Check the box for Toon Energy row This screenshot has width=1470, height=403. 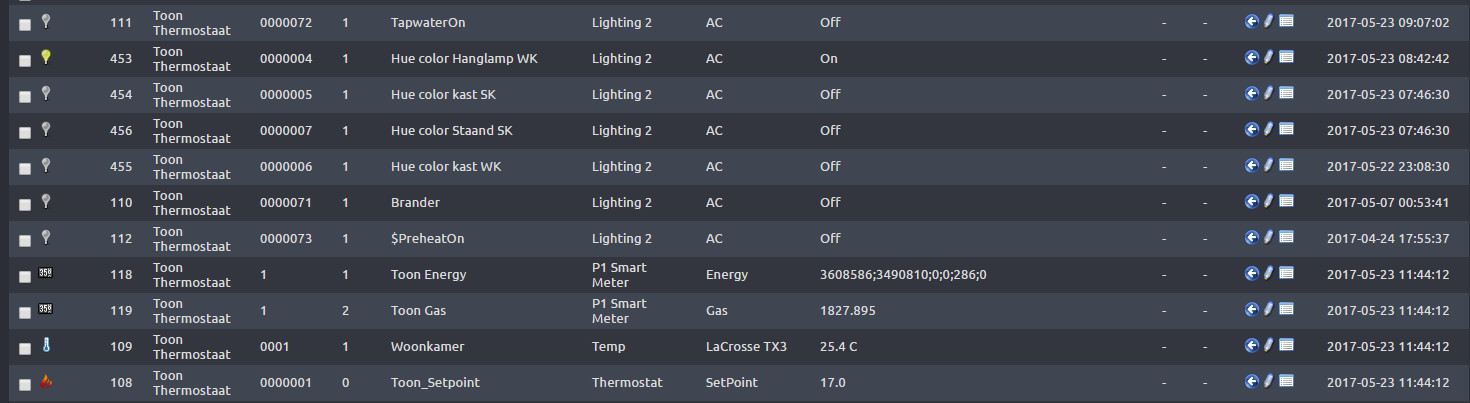click(x=25, y=276)
